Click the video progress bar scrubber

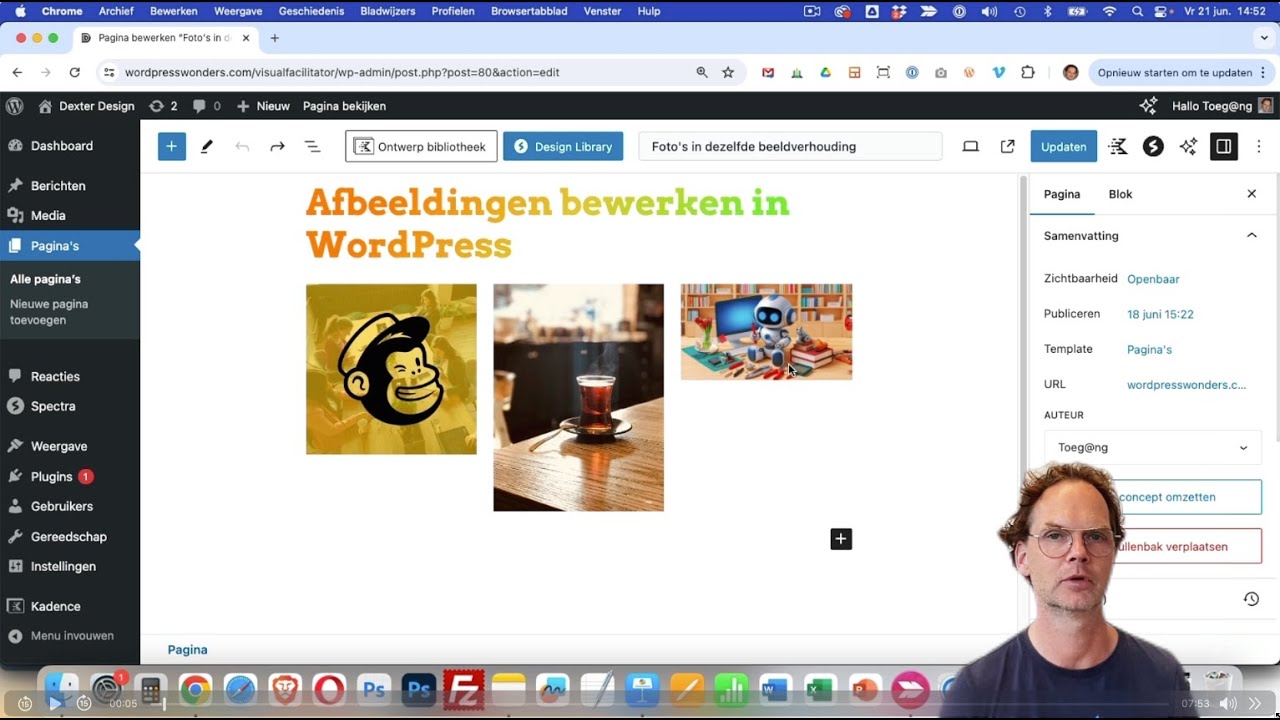point(164,704)
